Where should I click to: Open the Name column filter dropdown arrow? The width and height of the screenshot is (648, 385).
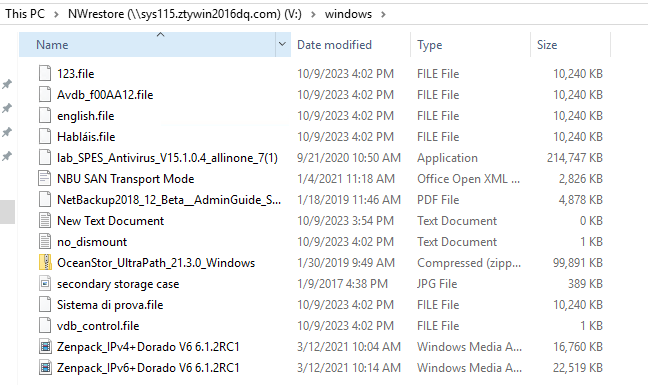point(283,44)
